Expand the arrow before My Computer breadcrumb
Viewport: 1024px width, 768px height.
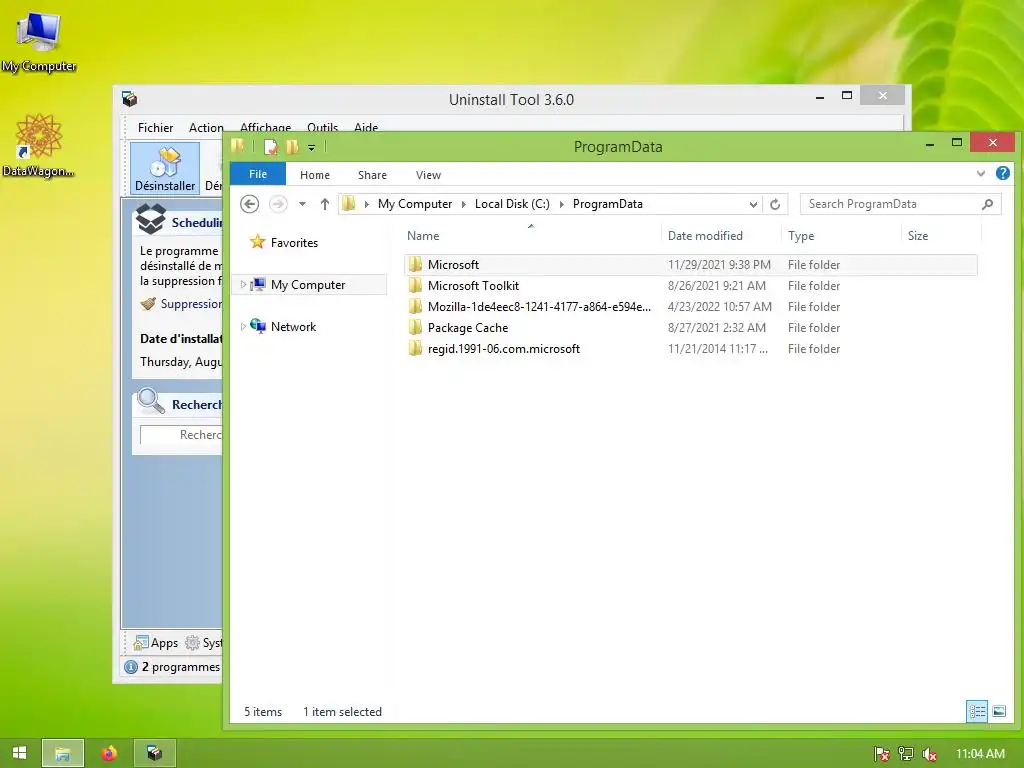coord(367,204)
